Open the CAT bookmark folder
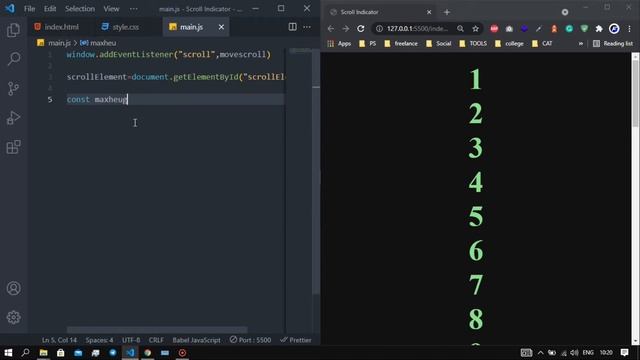 coord(542,44)
